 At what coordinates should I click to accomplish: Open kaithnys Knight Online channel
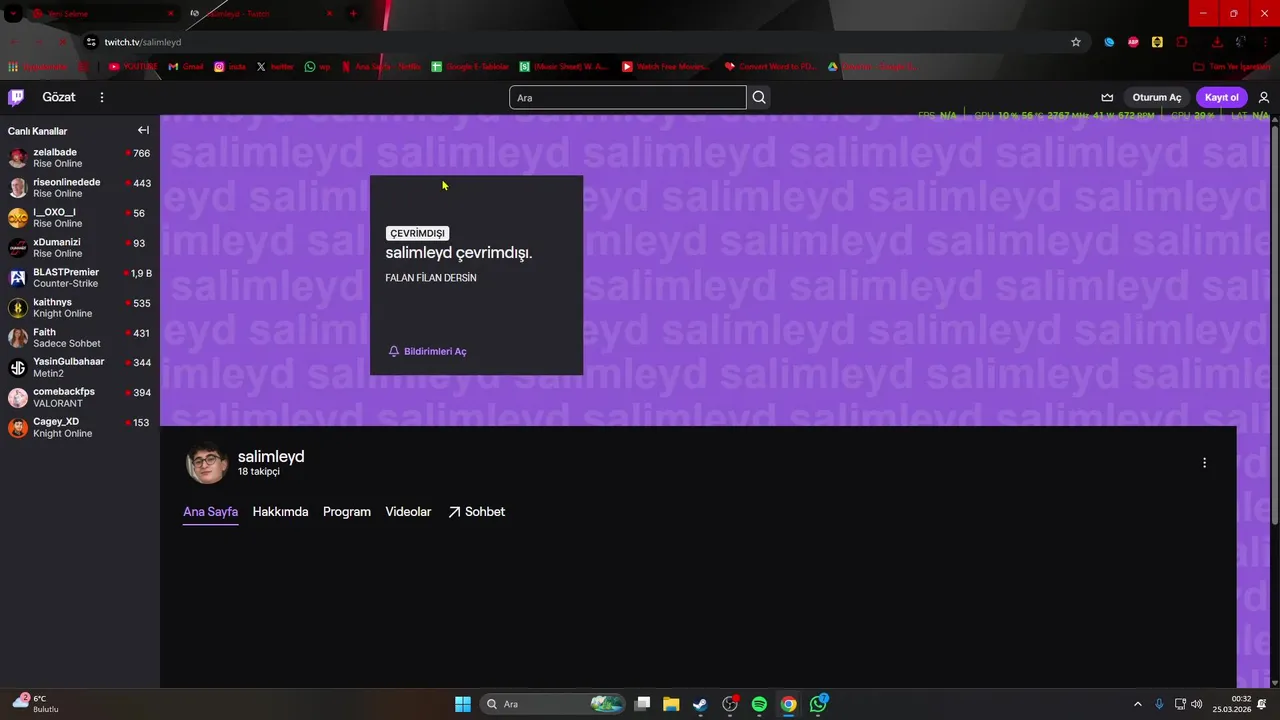click(x=79, y=308)
